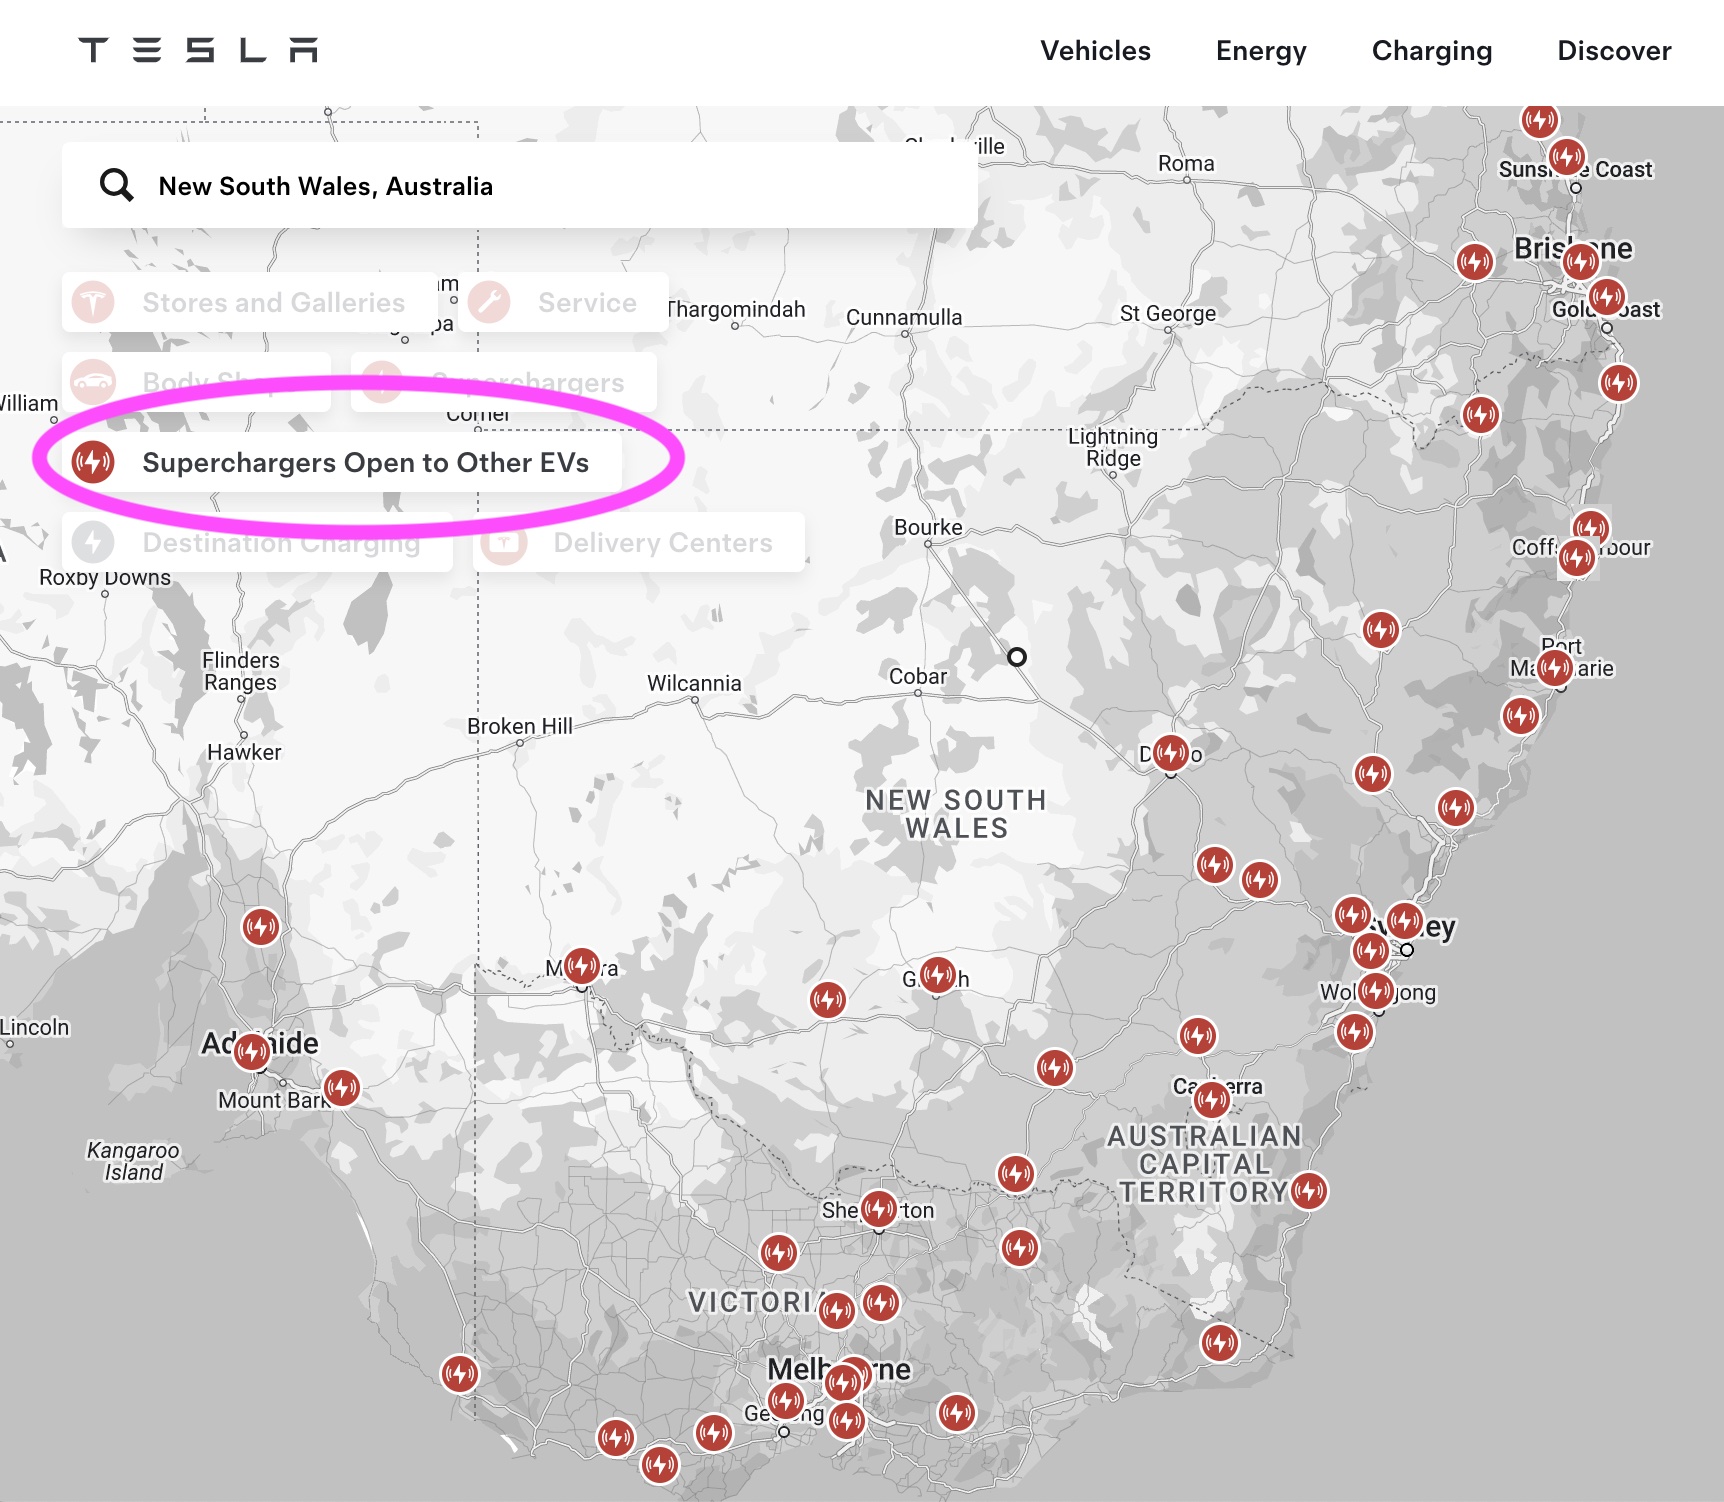Select the Supercharger pin on the Victoria label
Image resolution: width=1724 pixels, height=1502 pixels.
836,1310
